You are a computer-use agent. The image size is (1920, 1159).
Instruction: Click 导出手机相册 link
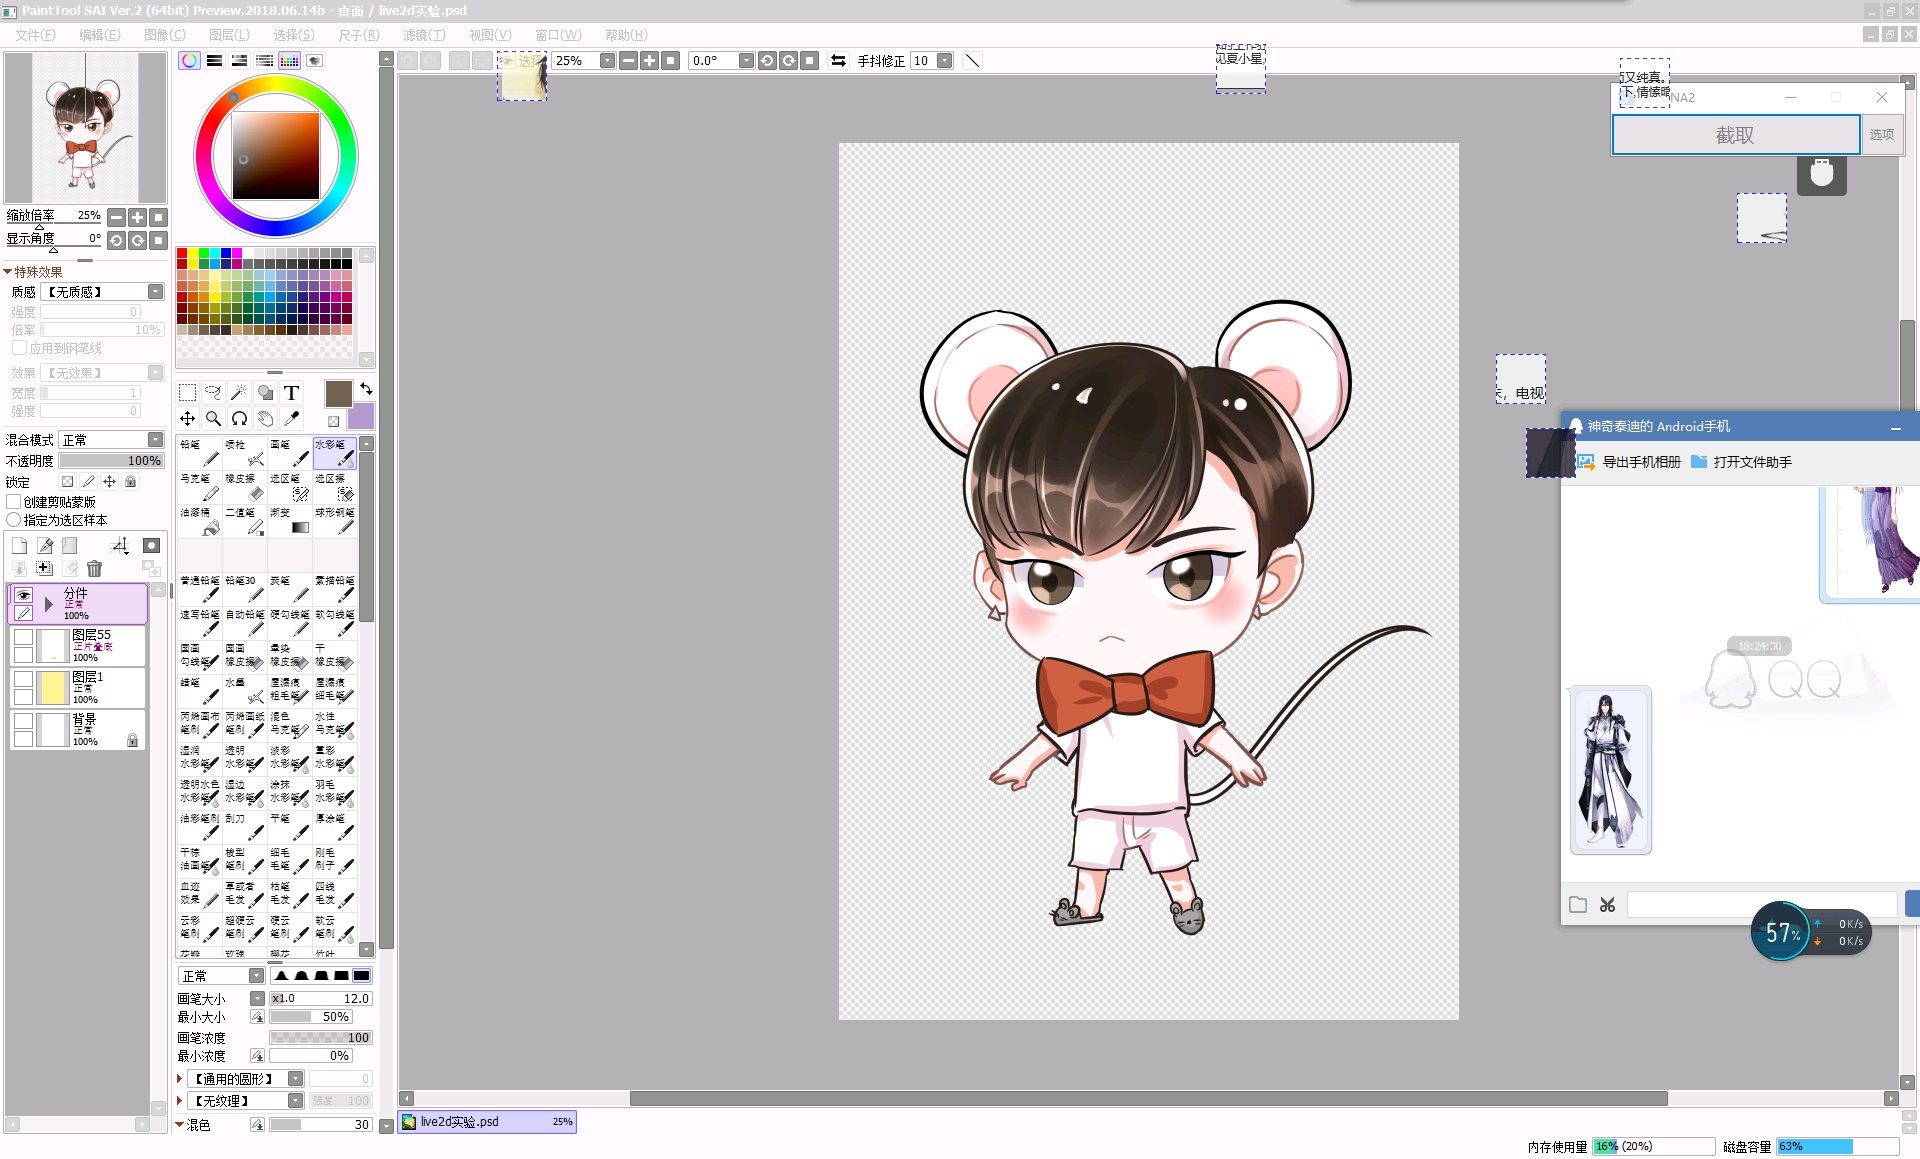(x=1640, y=461)
